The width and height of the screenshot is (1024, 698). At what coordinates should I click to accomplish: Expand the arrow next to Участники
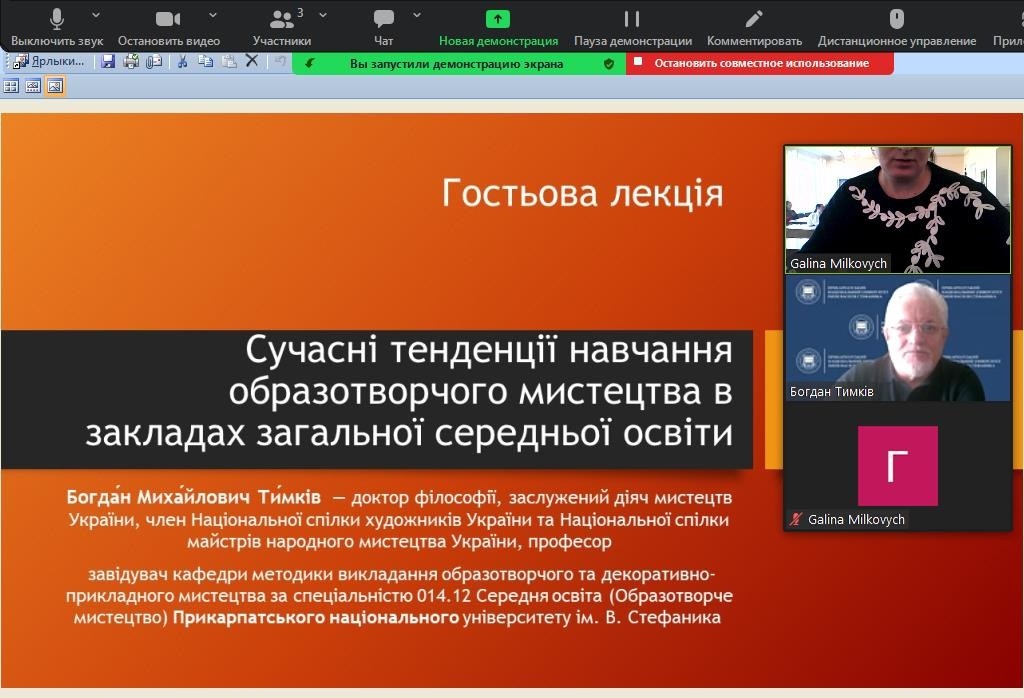pos(324,15)
